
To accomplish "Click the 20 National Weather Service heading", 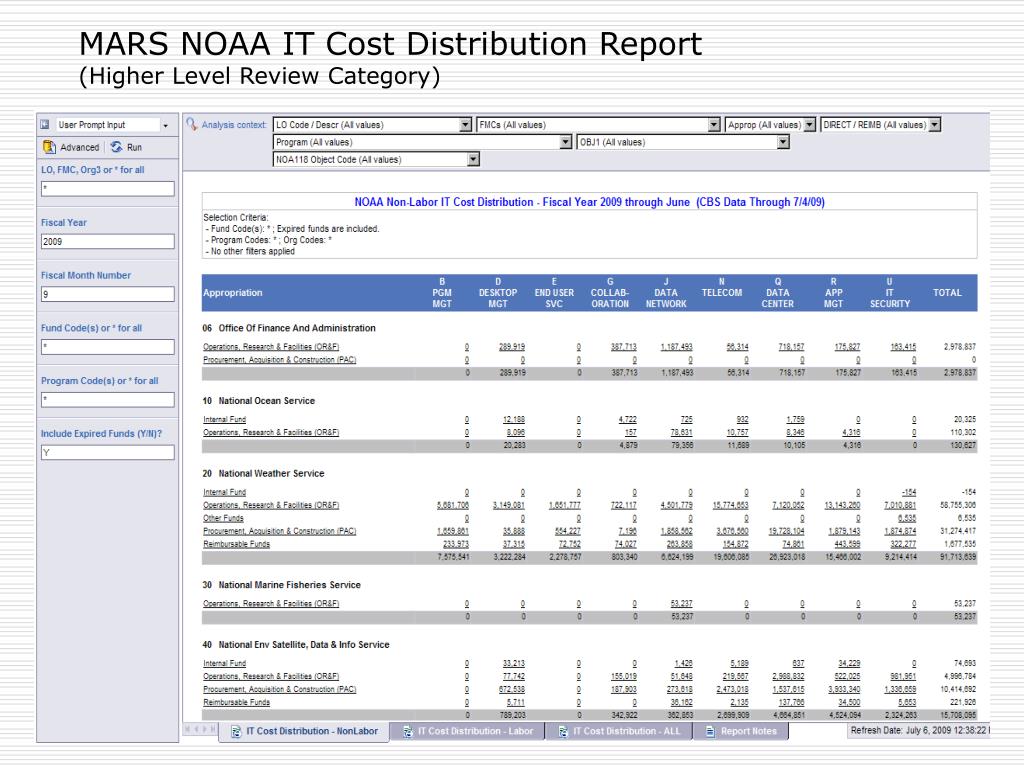I will (x=263, y=473).
